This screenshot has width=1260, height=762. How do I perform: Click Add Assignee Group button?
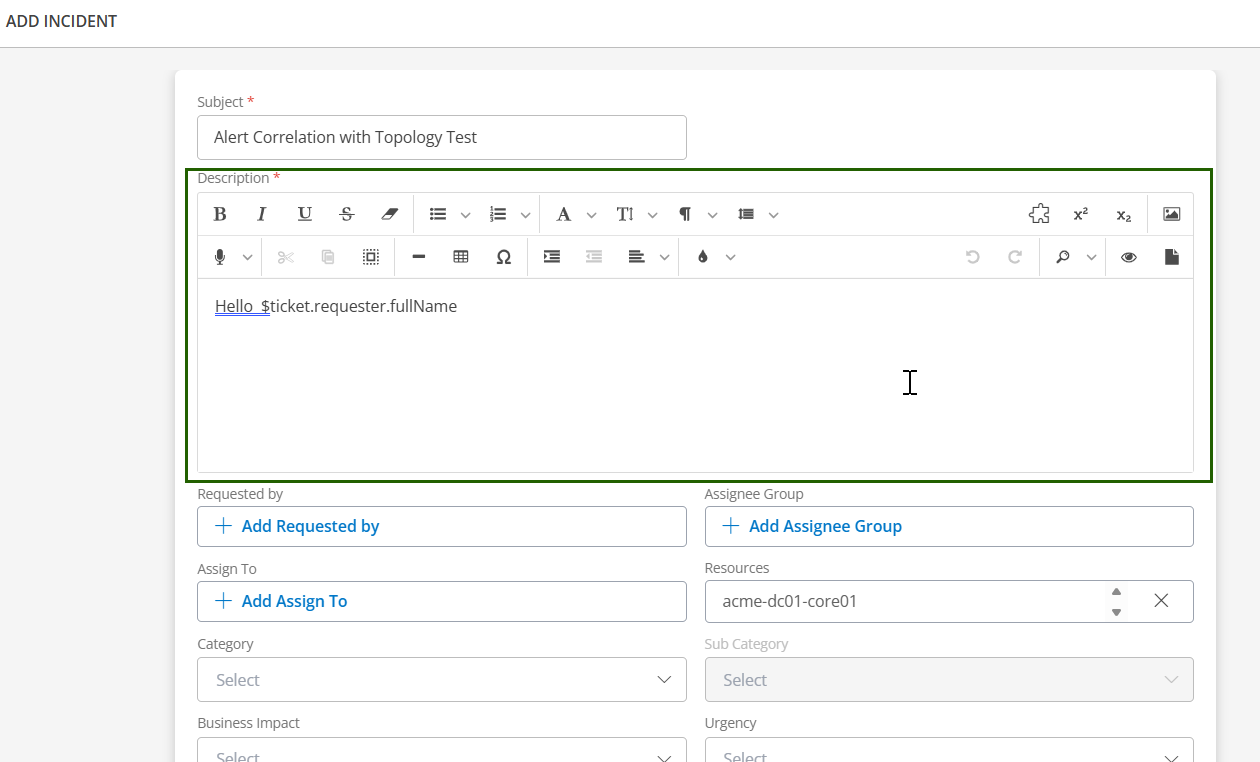[x=948, y=526]
